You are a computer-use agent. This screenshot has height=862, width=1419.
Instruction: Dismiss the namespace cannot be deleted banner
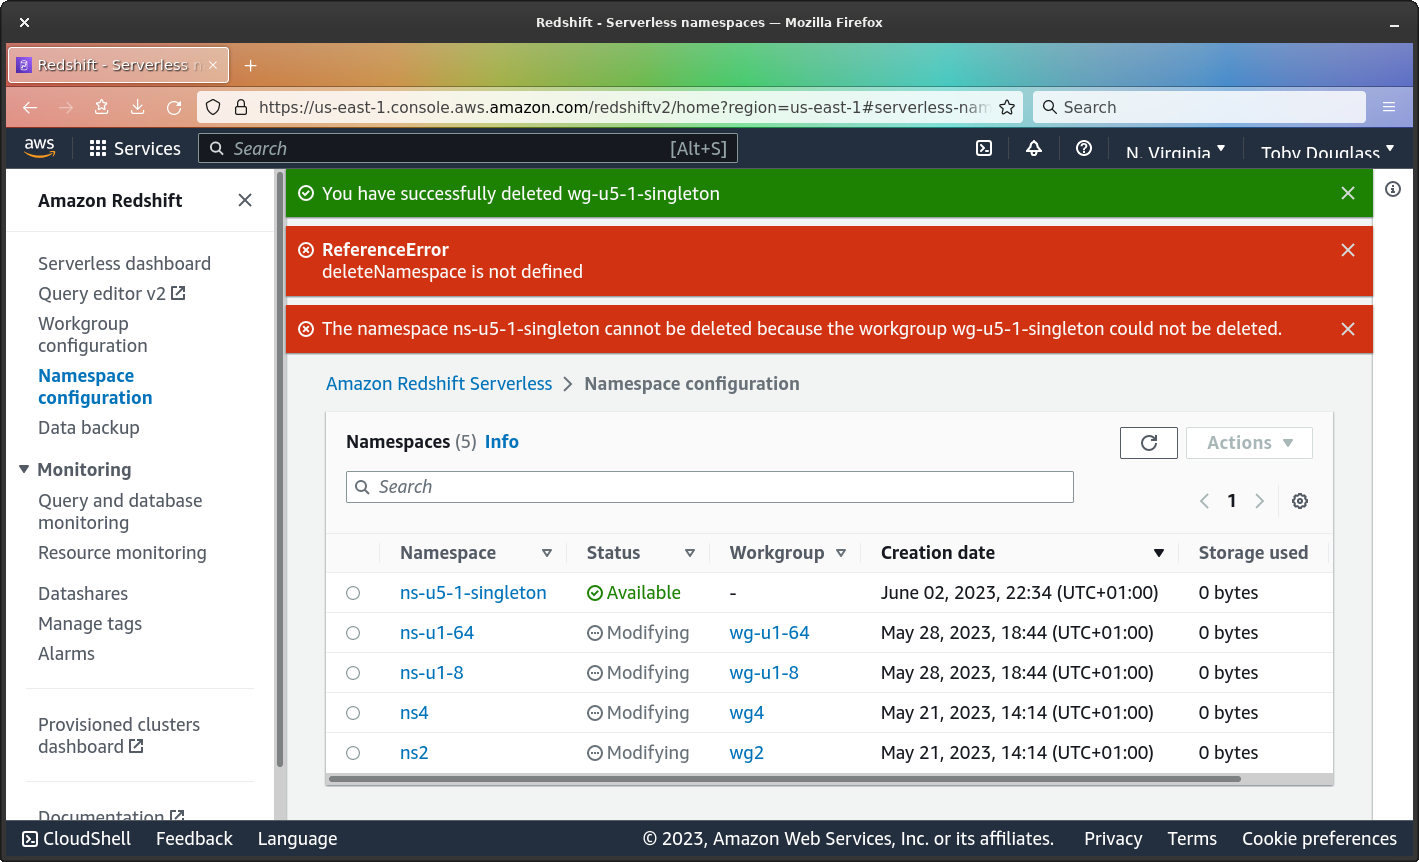1348,329
